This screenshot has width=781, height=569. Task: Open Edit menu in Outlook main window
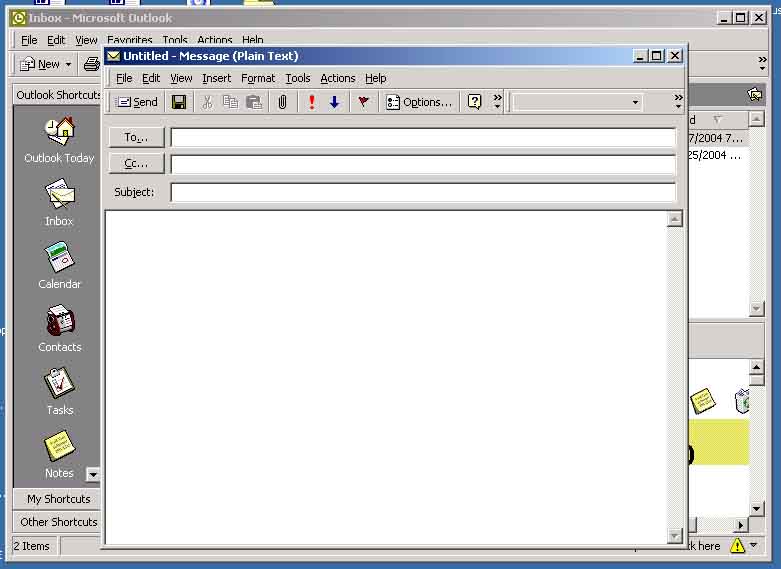56,40
